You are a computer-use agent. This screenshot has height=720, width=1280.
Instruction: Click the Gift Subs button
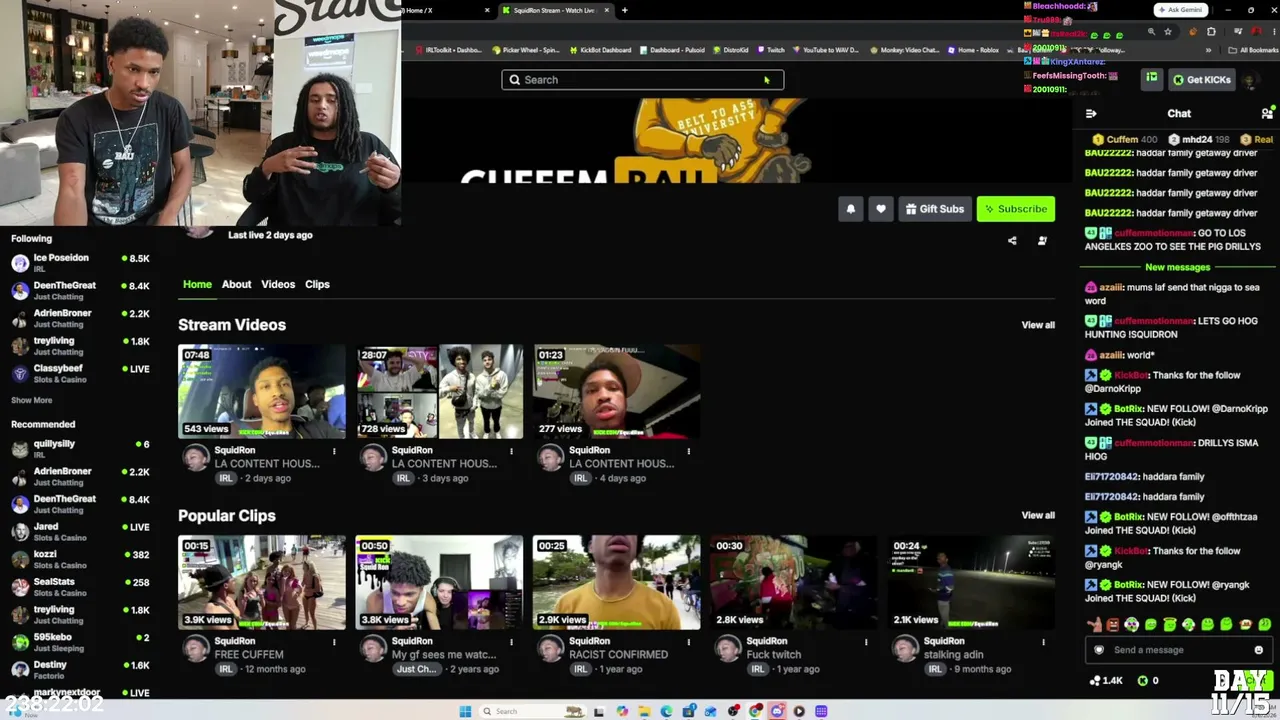click(935, 209)
